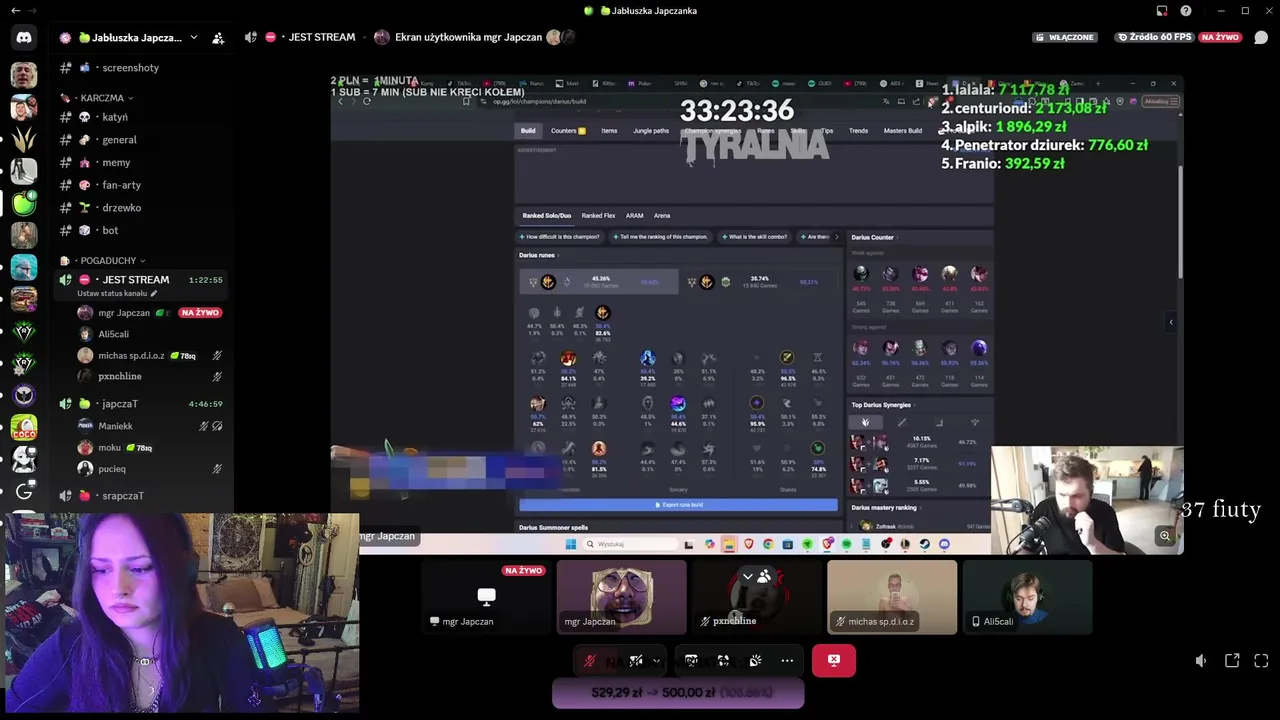Start an activity from call controls
The width and height of the screenshot is (1280, 720).
coord(723,660)
